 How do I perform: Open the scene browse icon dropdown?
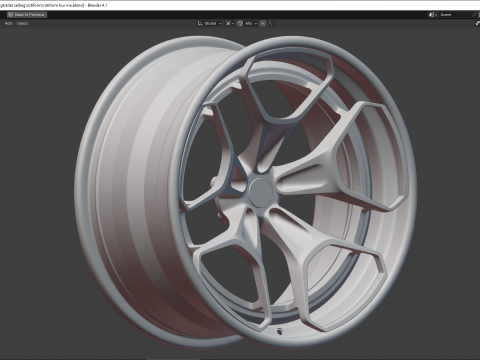click(x=433, y=15)
